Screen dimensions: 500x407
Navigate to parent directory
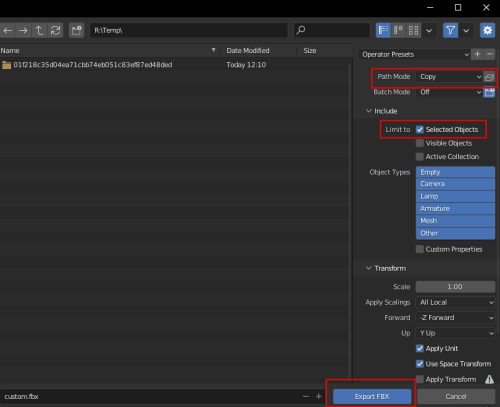tap(39, 31)
